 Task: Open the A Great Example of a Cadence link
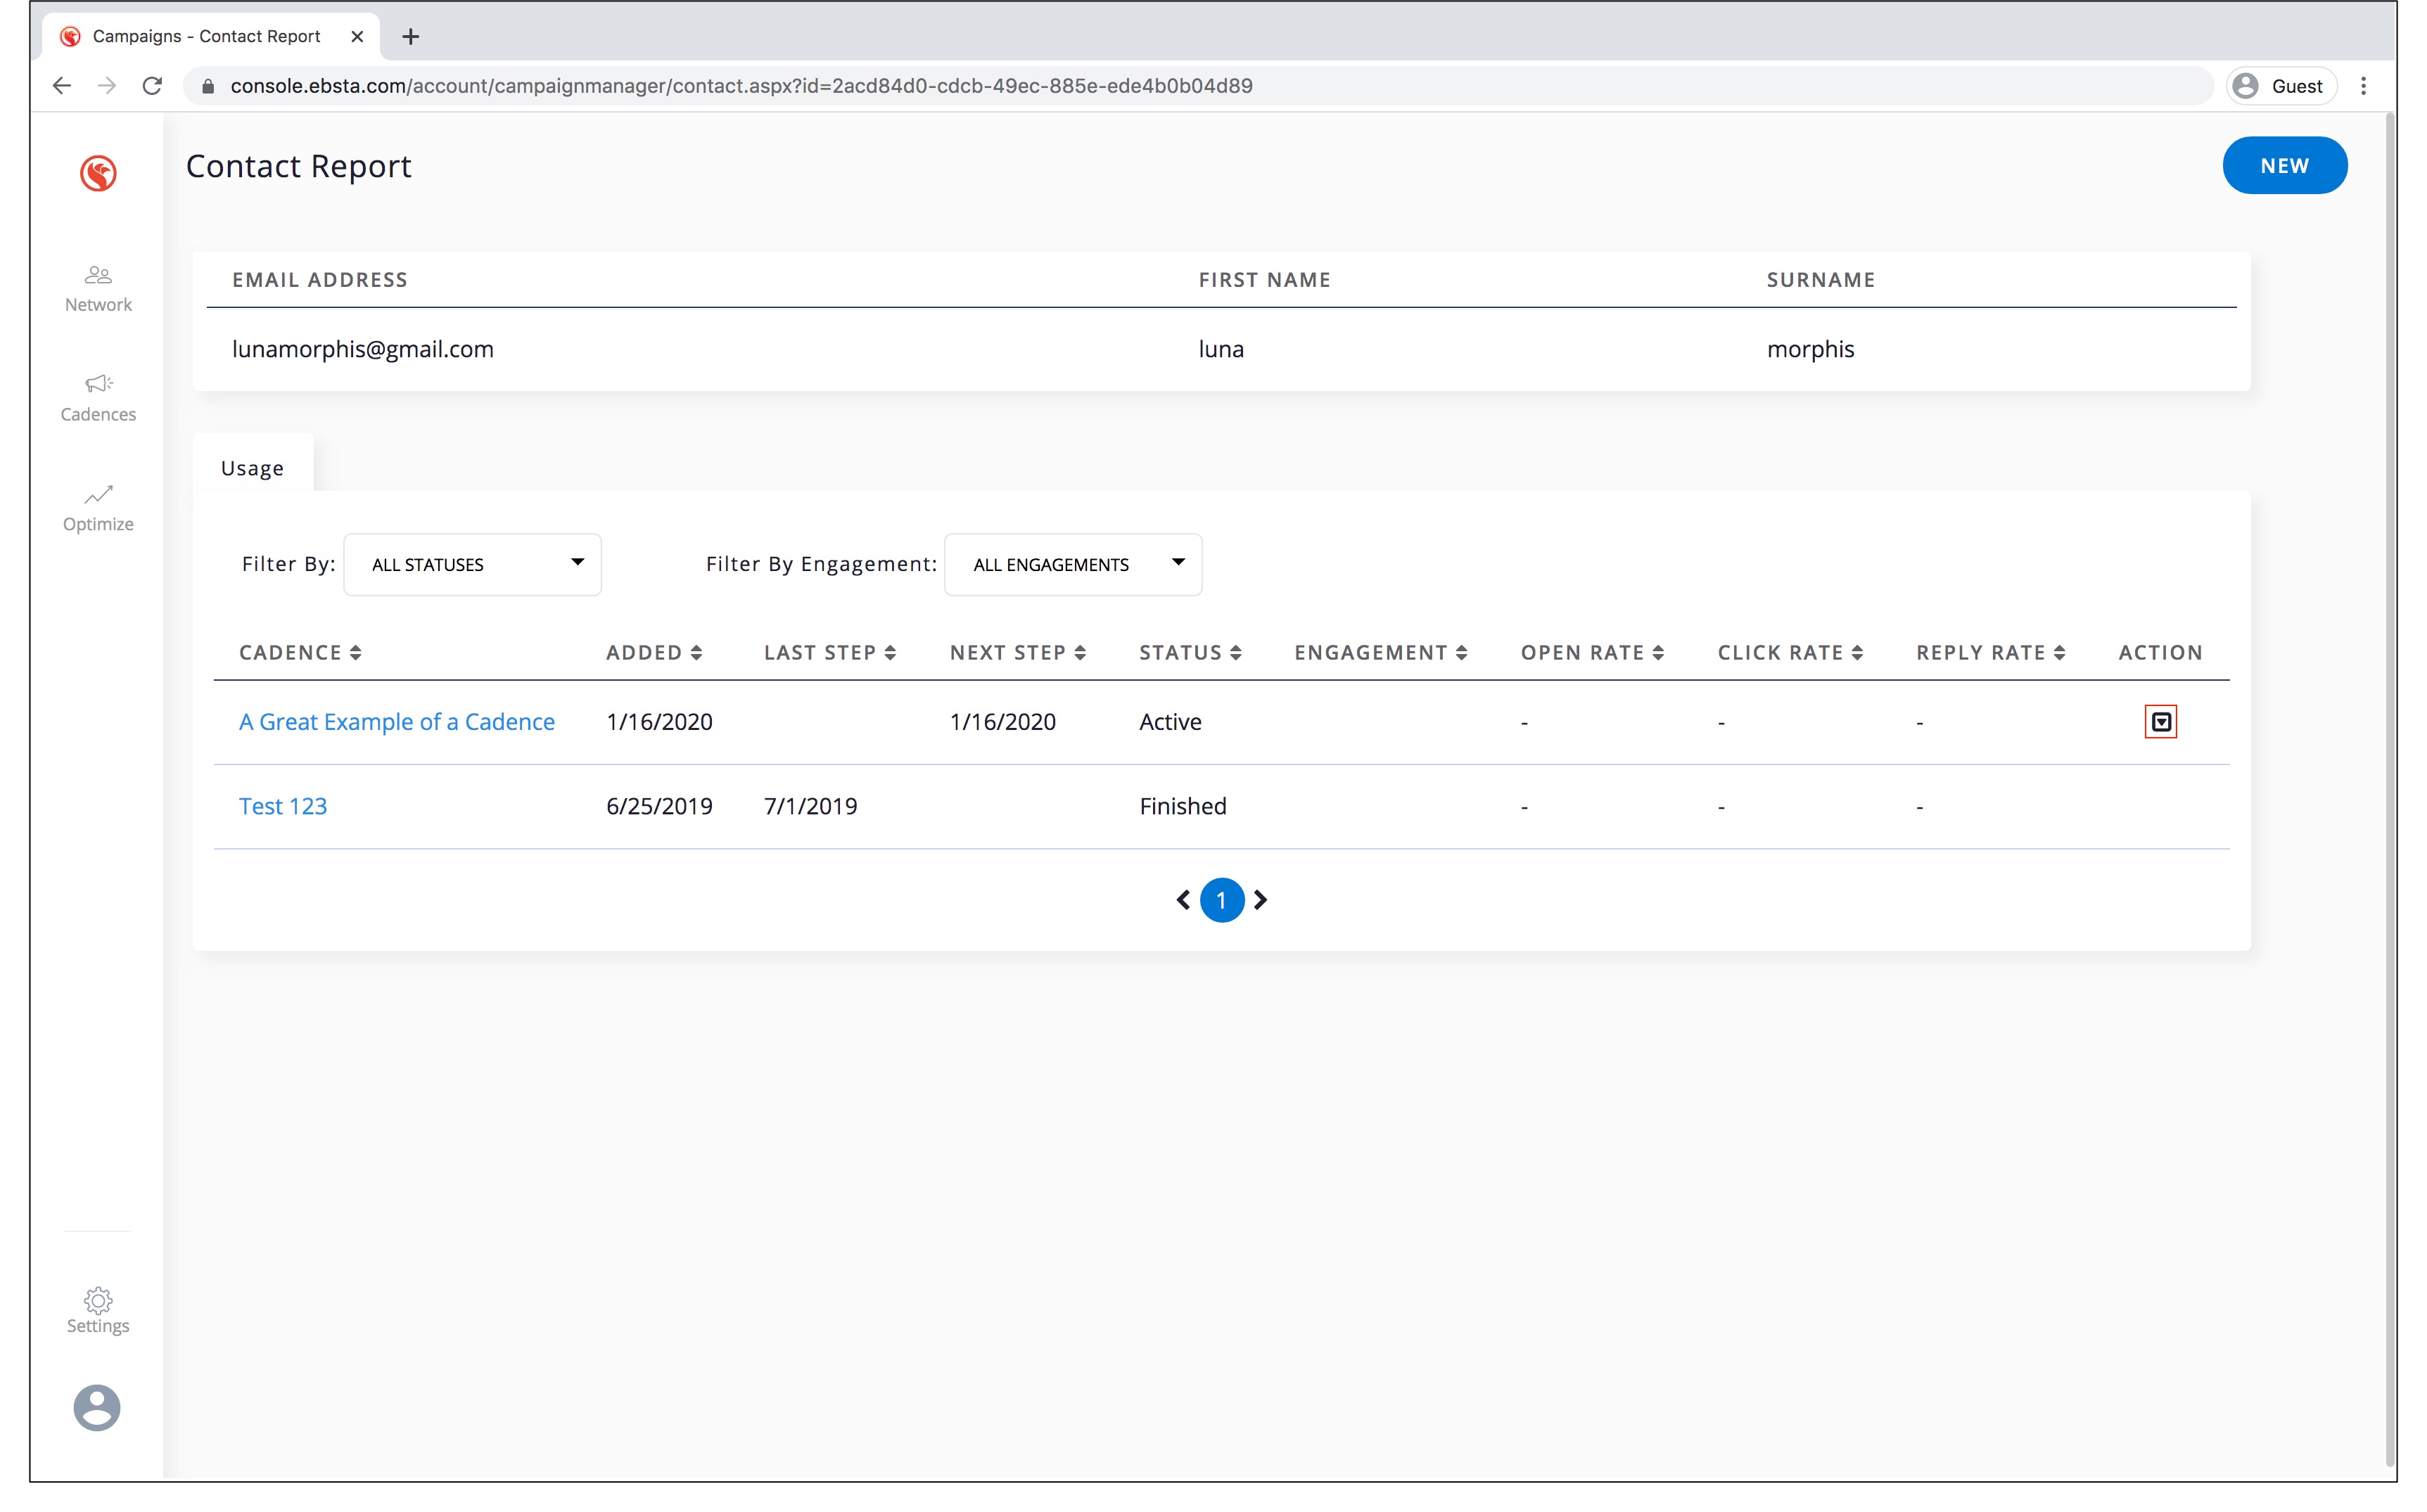click(x=396, y=721)
